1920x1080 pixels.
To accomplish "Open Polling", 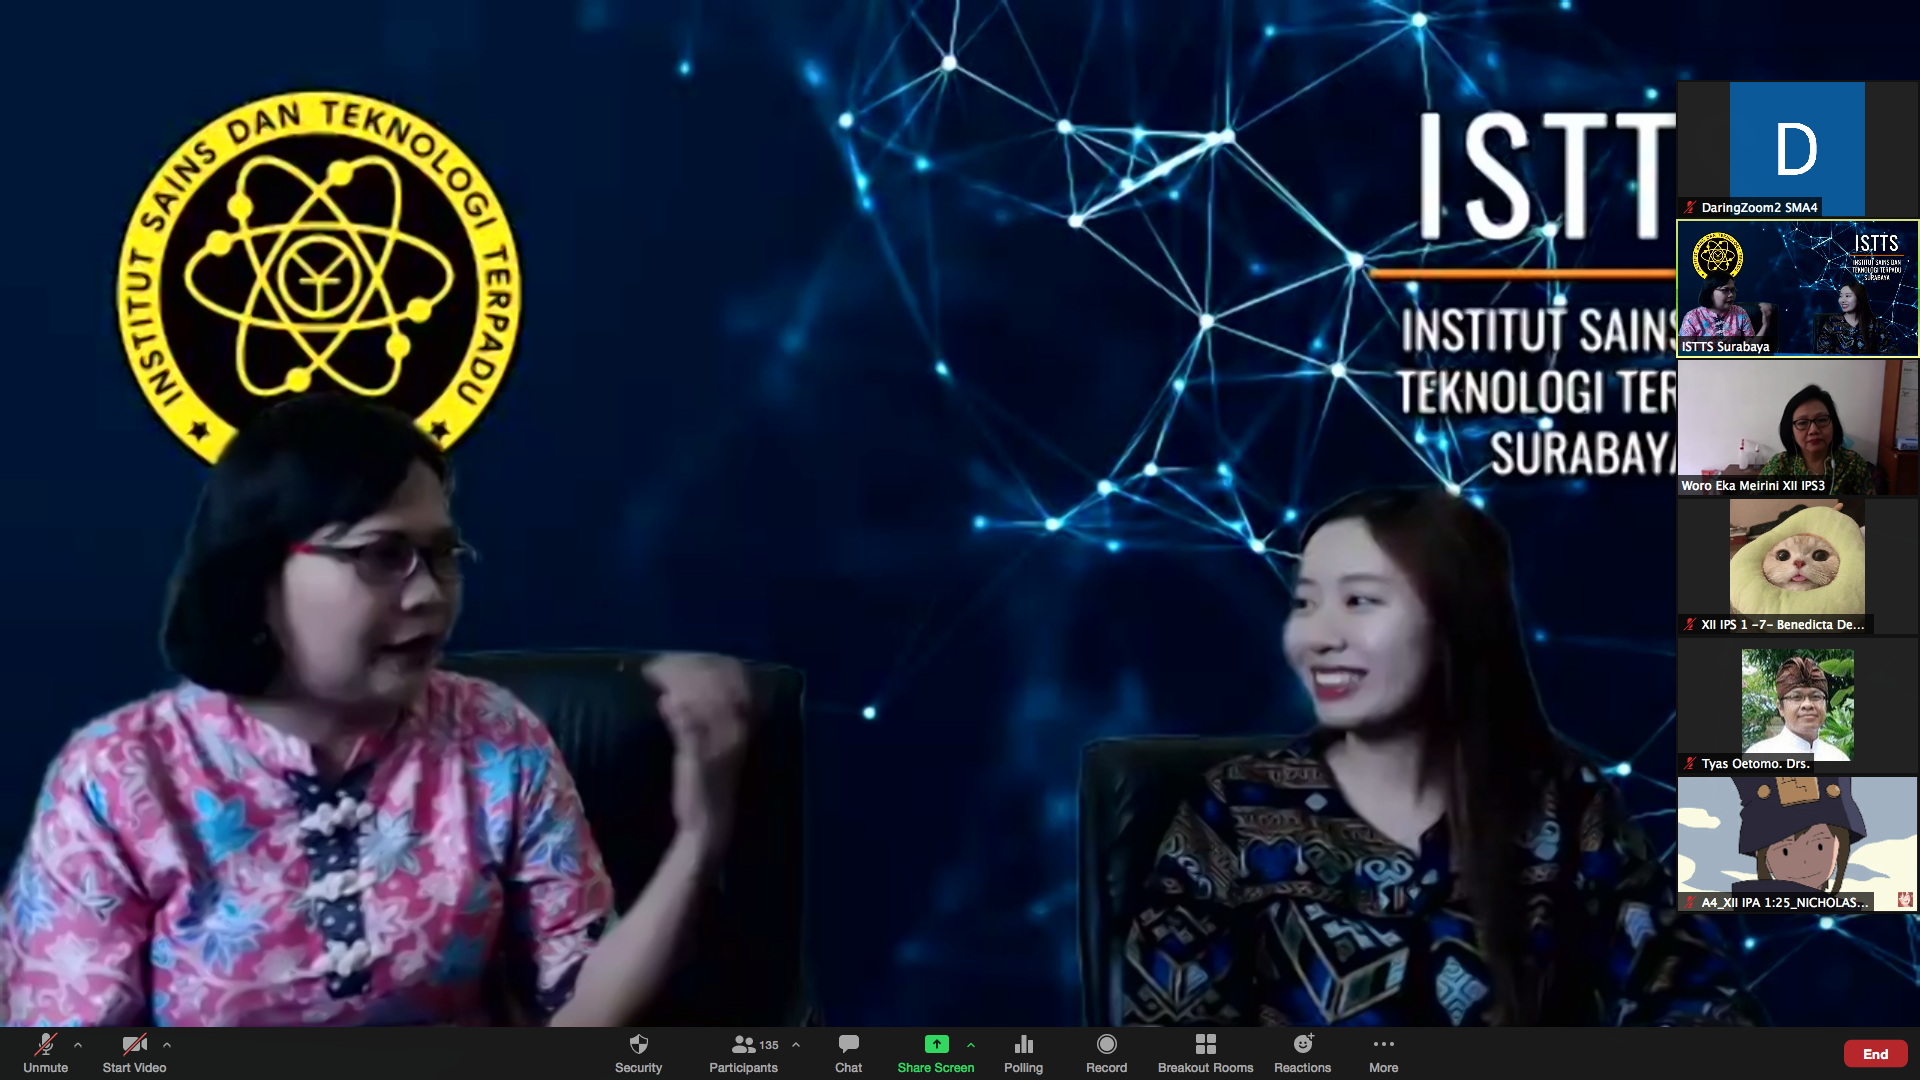I will tap(1023, 1053).
